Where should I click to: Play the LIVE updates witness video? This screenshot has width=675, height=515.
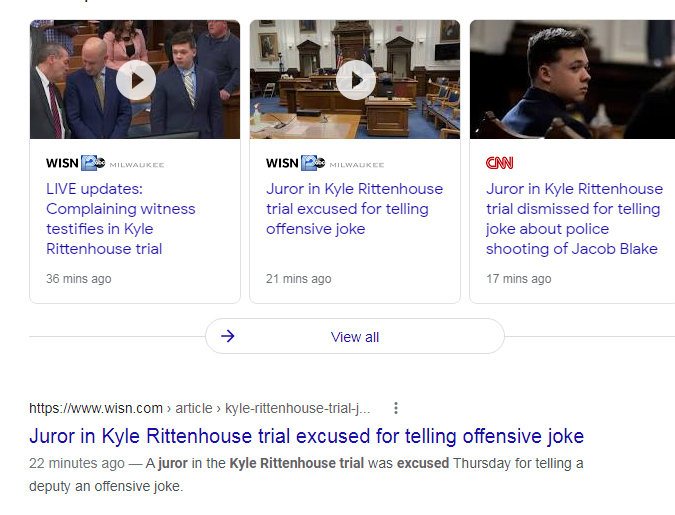pos(136,80)
